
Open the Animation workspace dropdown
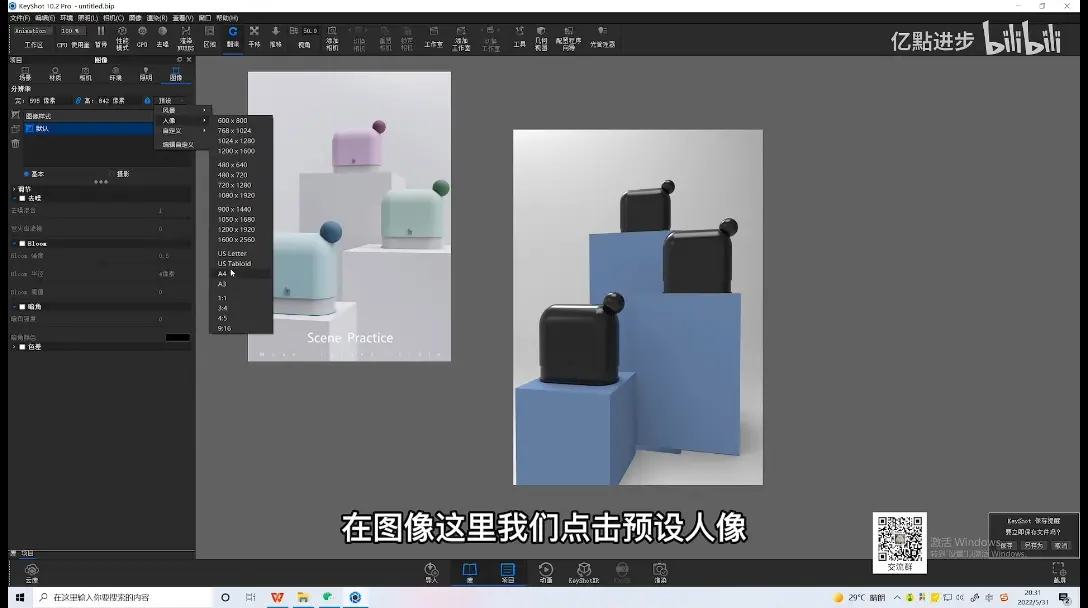(32, 31)
